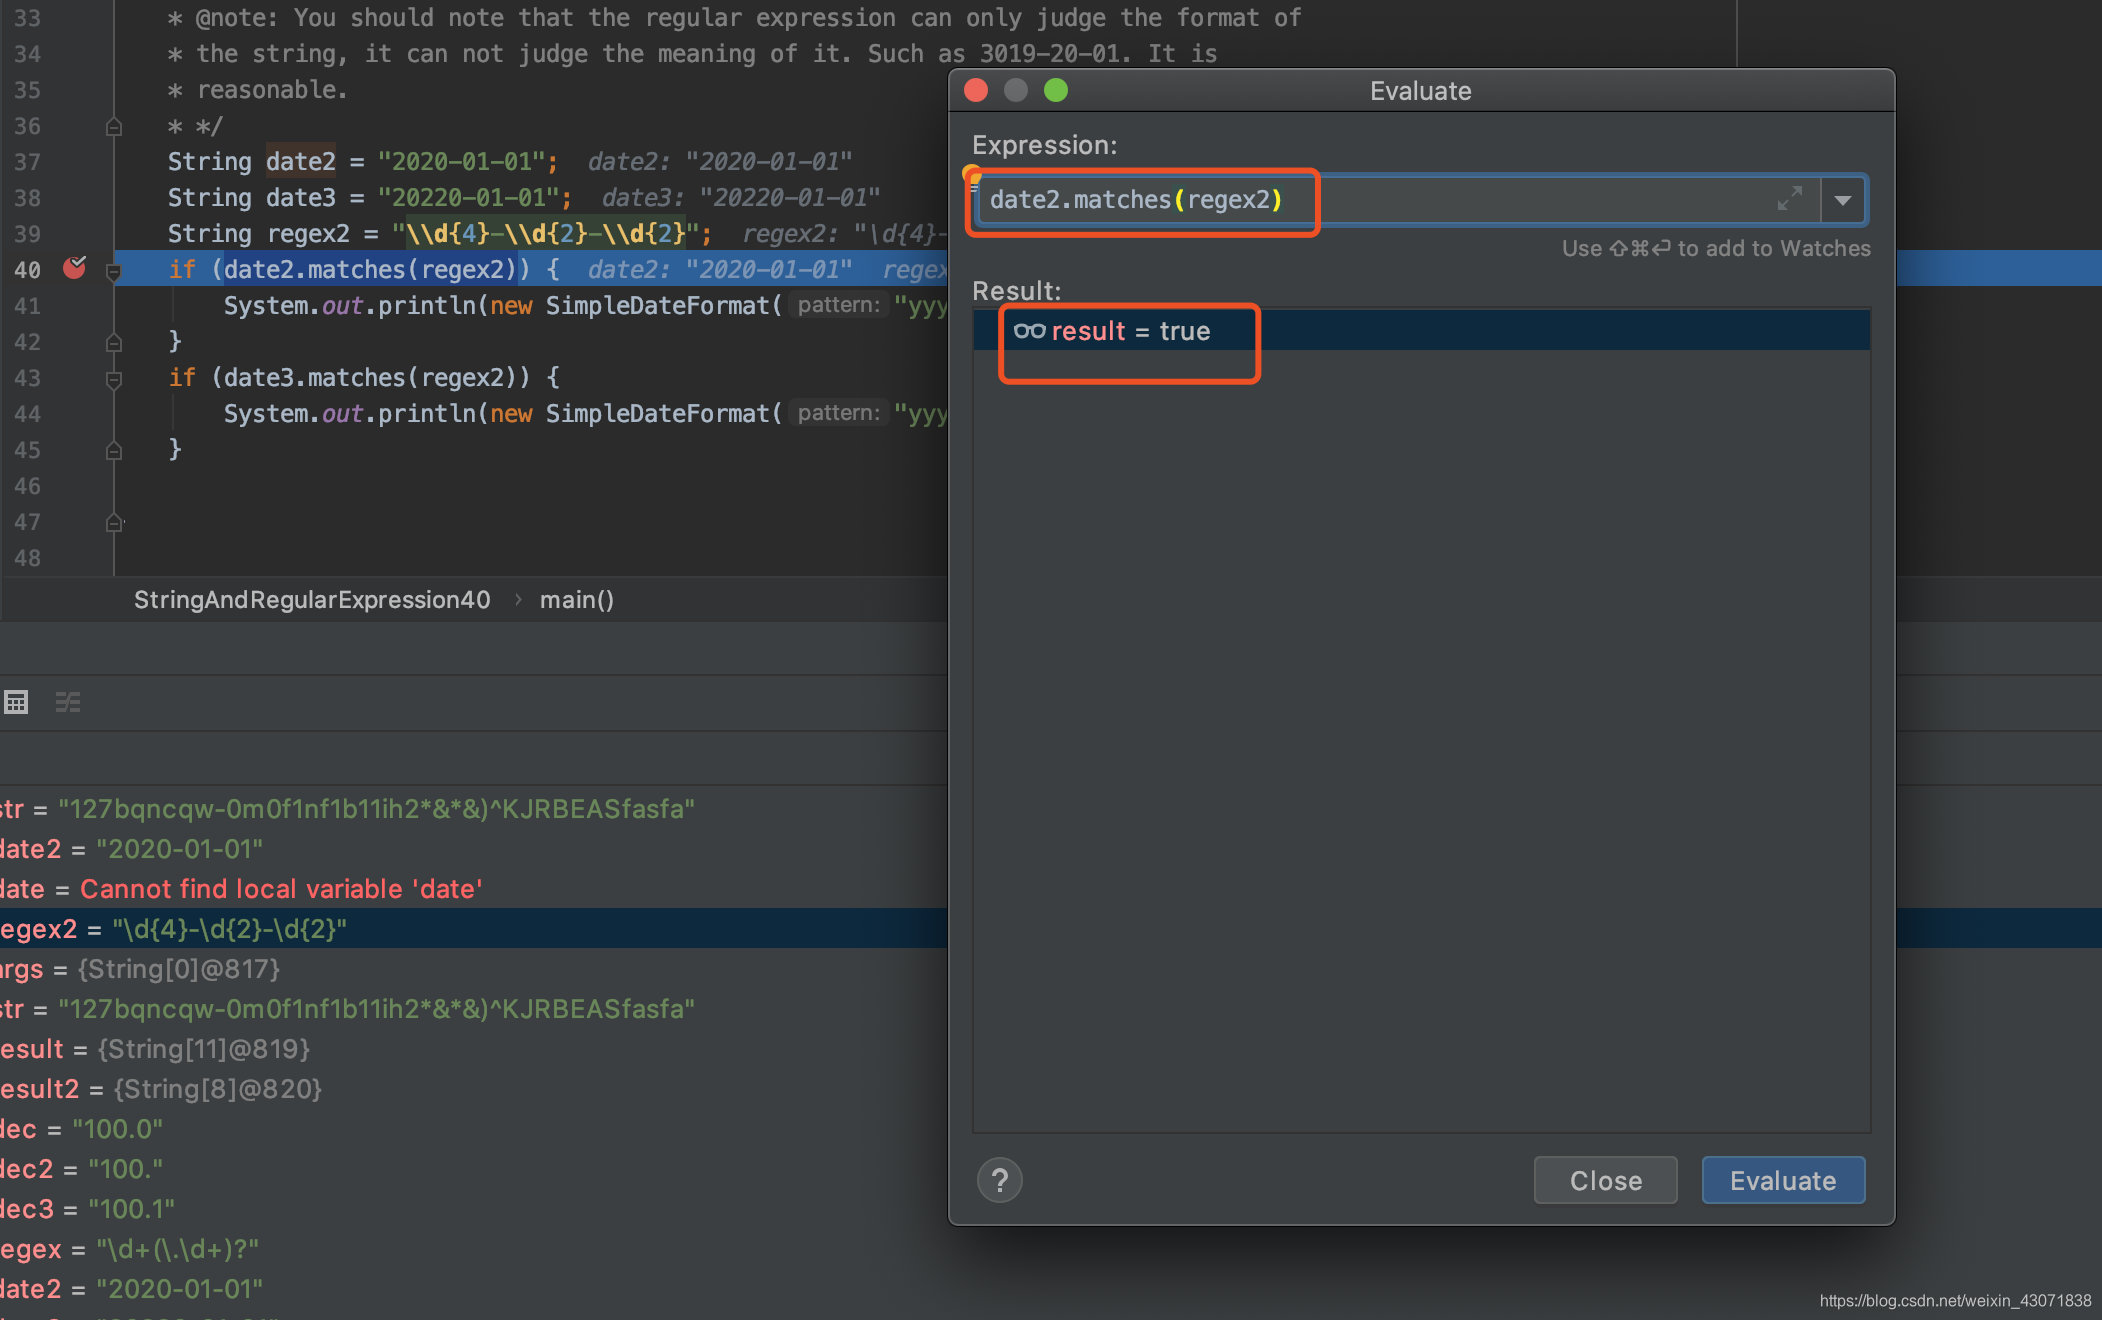Click the main() breadcrumb
The height and width of the screenshot is (1320, 2102).
577,600
